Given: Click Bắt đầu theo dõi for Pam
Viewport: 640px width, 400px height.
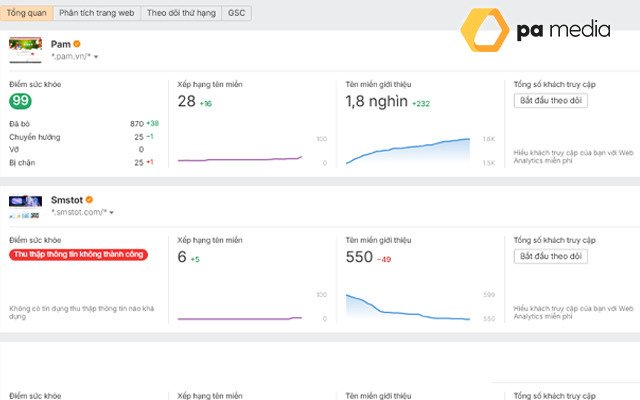Looking at the screenshot, I should point(550,101).
